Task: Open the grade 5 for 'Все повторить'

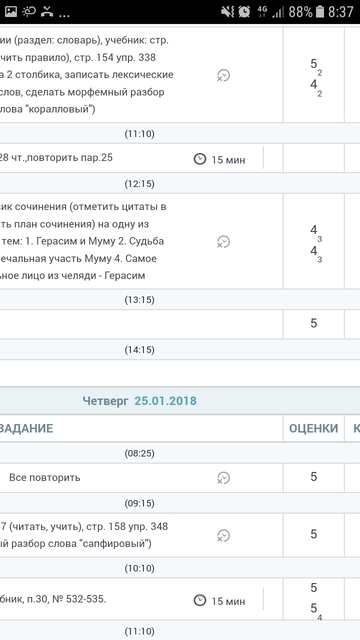Action: [313, 477]
